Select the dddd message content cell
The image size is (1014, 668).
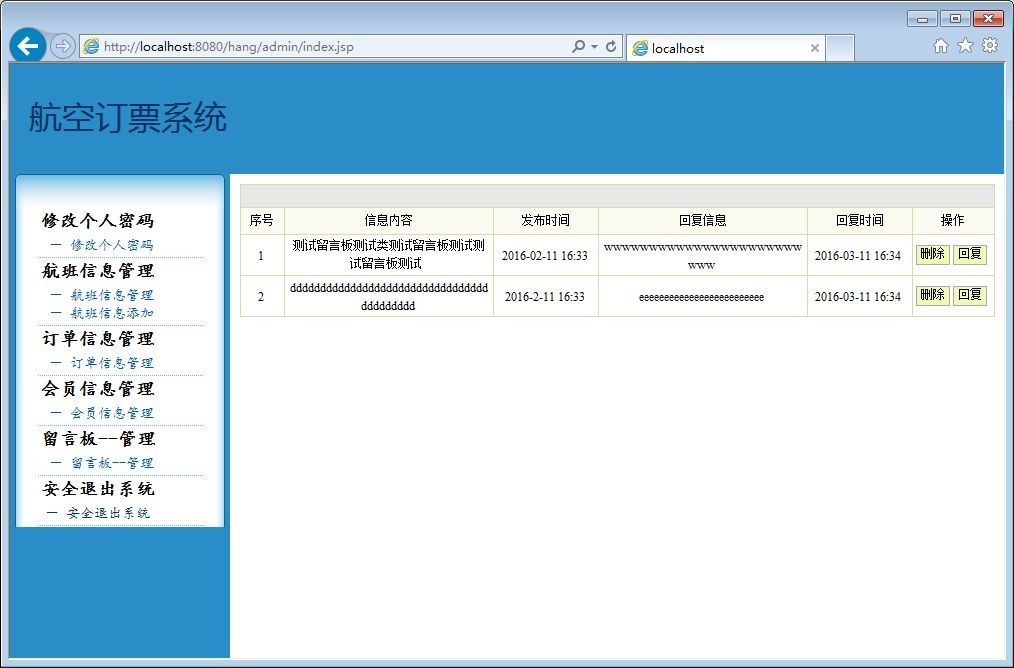pyautogui.click(x=389, y=296)
